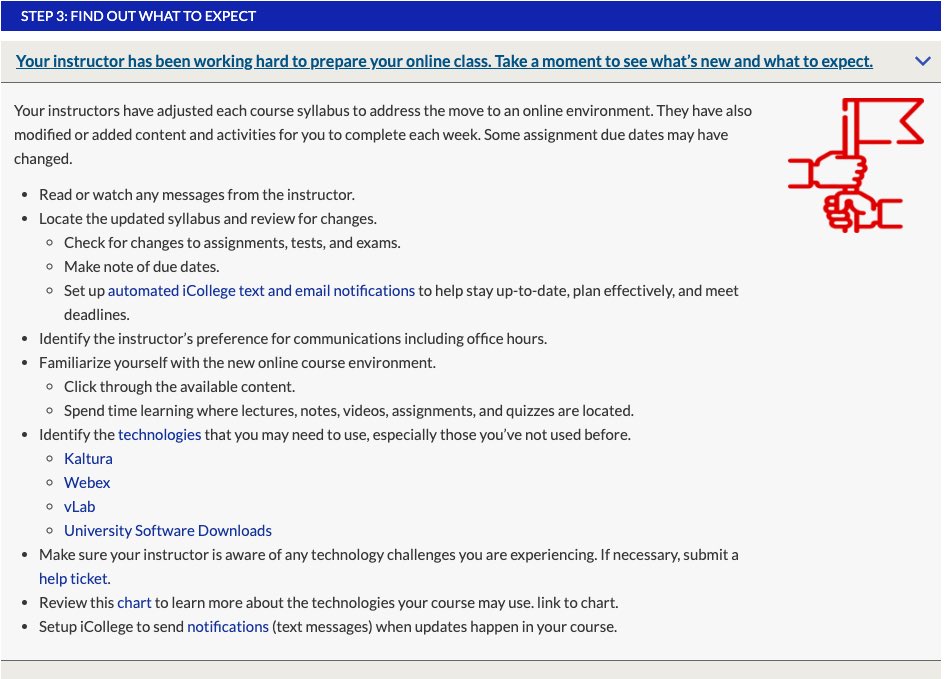Open the vLab link
Image resolution: width=951 pixels, height=679 pixels.
(x=79, y=507)
